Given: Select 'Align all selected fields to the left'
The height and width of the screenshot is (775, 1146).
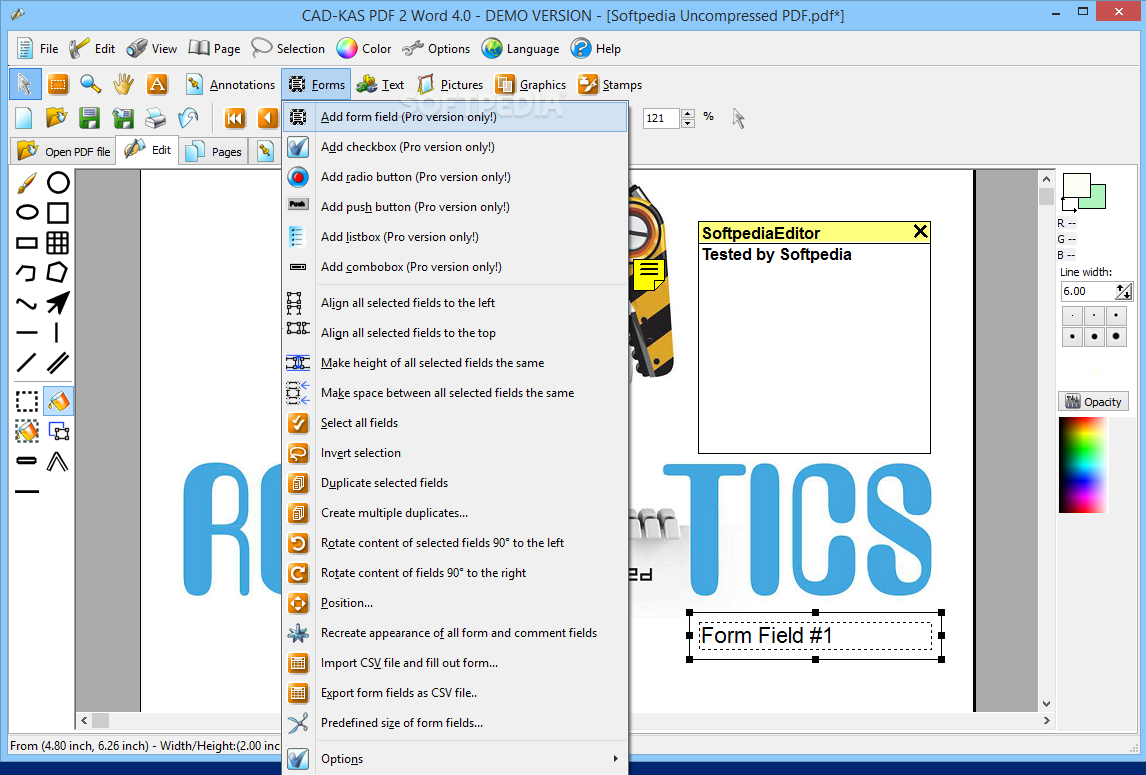Looking at the screenshot, I should (x=455, y=303).
